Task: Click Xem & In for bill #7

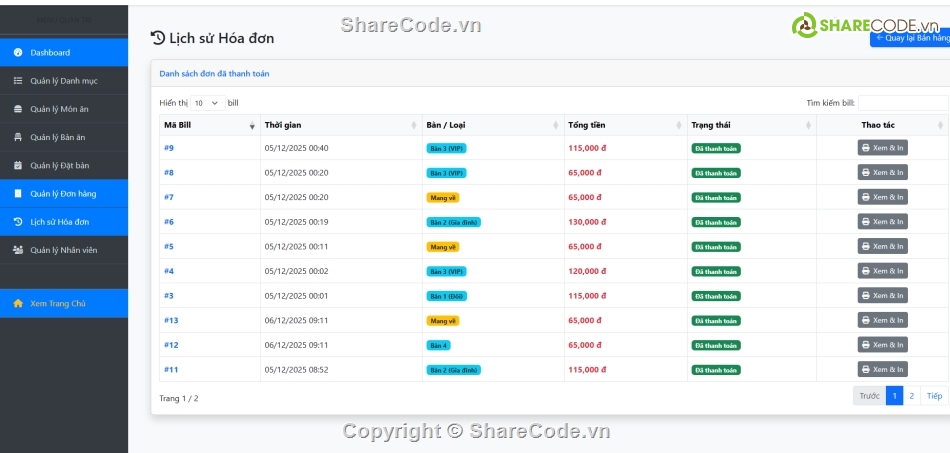Action: point(882,197)
